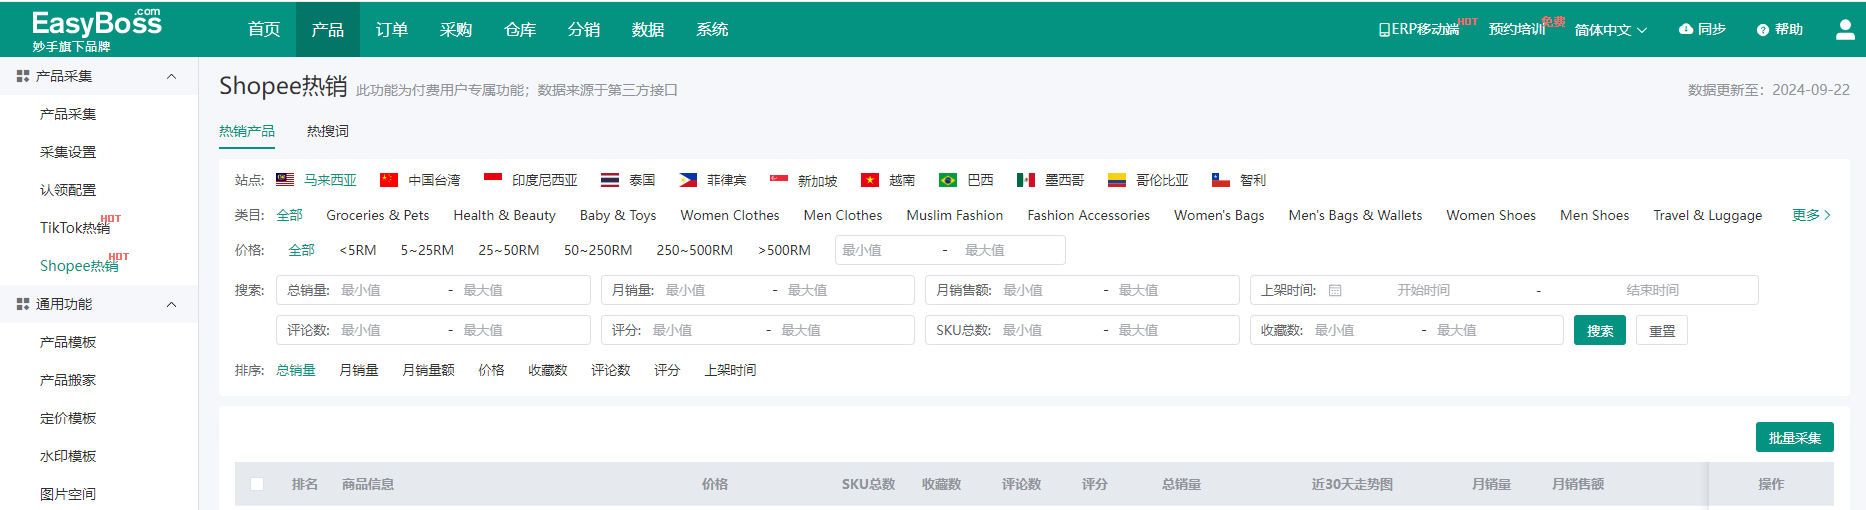The image size is (1866, 510).
Task: Open the 订单 top menu
Action: (391, 30)
